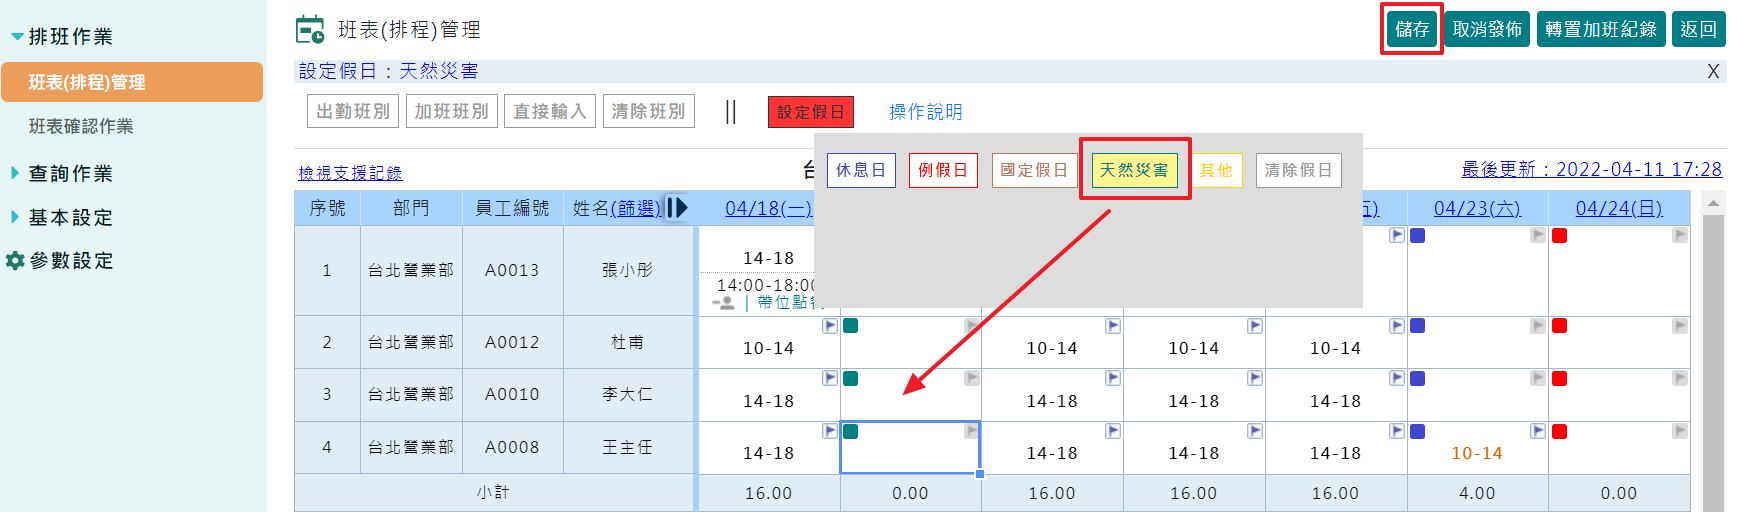Viewport: 1742px width, 512px height.
Task: Choose 國定假日 in the holiday popup
Action: point(1035,170)
